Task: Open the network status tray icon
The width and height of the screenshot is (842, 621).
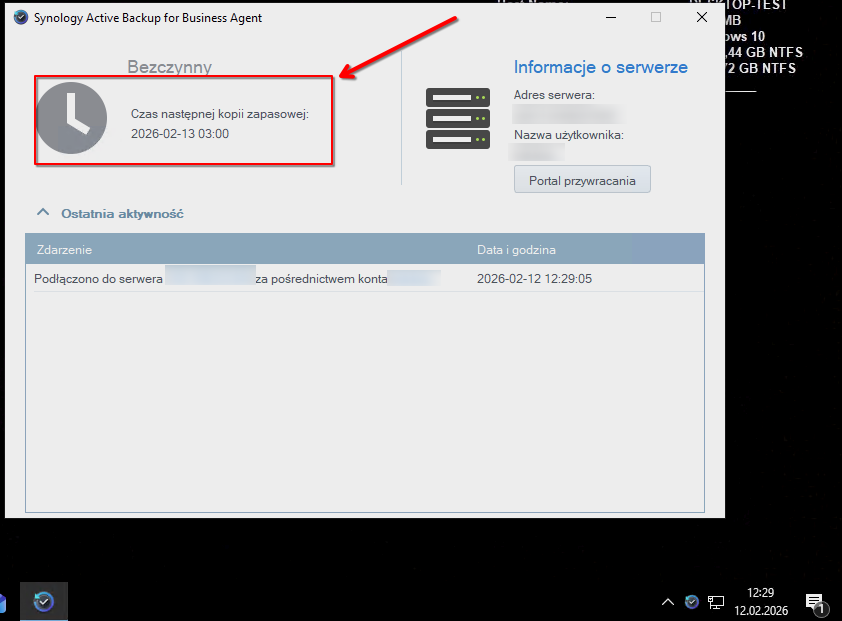Action: 716,602
